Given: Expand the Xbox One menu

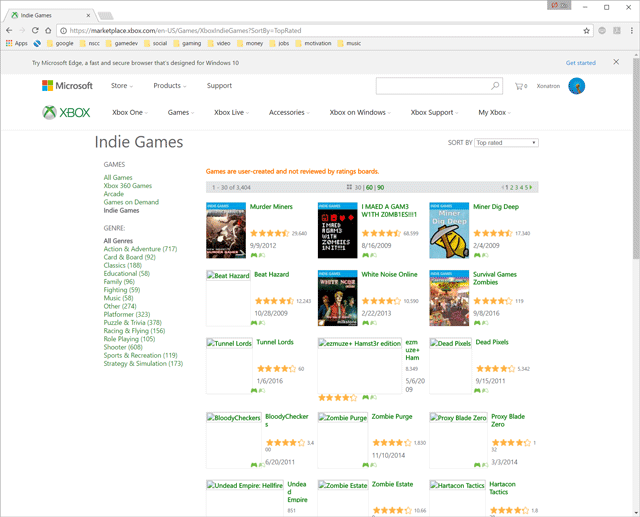Looking at the screenshot, I should [x=130, y=113].
